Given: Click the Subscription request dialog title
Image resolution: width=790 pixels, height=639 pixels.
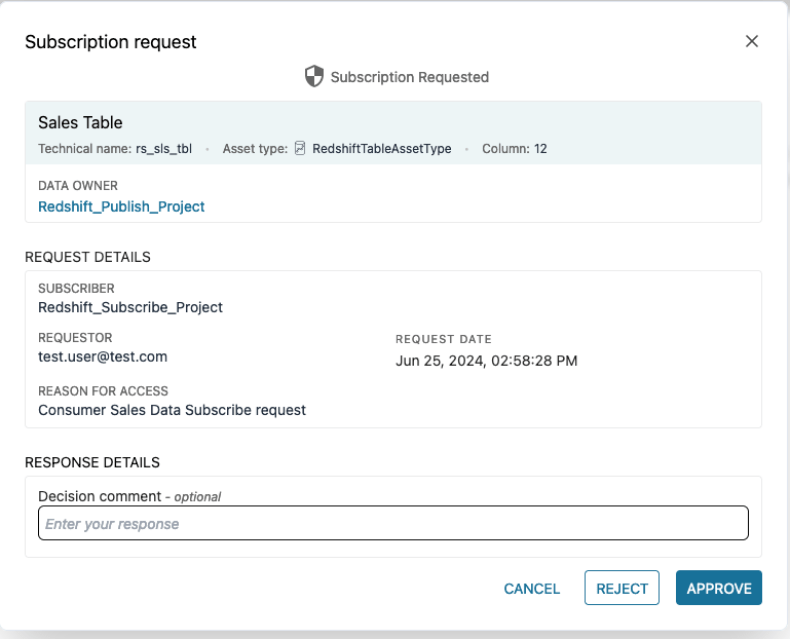Looking at the screenshot, I should click(x=110, y=42).
